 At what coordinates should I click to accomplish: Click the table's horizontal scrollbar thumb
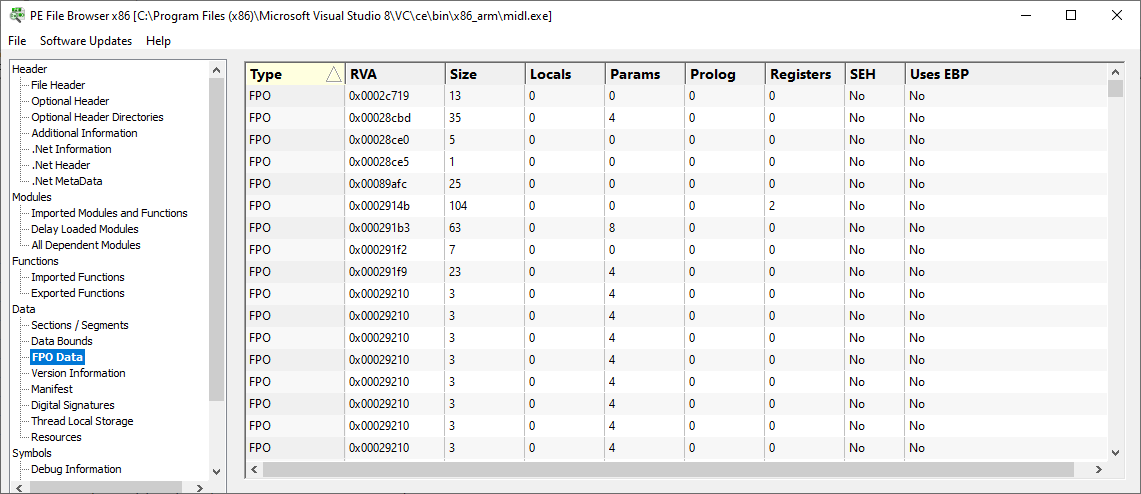pos(669,470)
